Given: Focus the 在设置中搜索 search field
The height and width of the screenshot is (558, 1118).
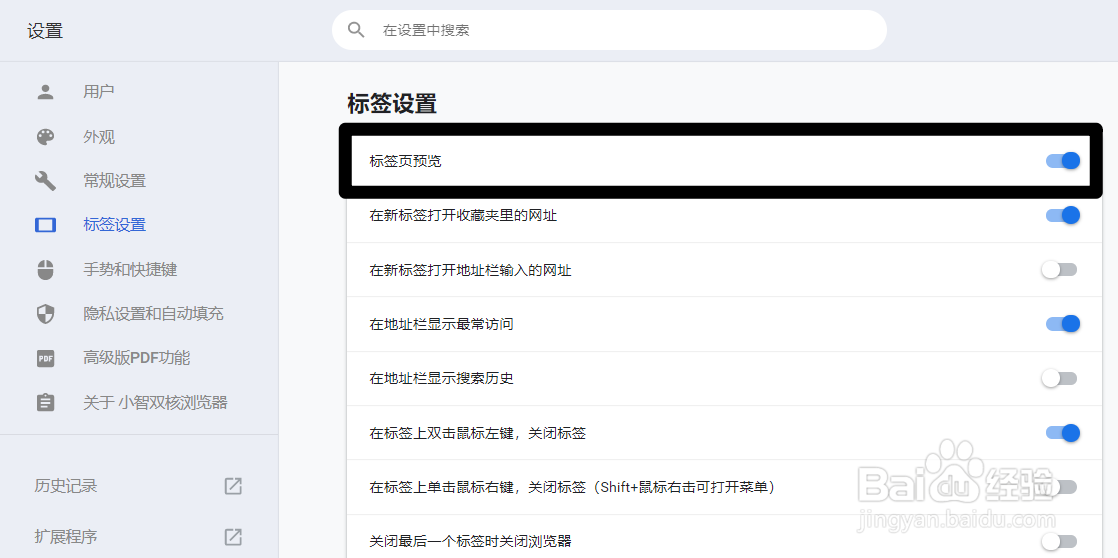Looking at the screenshot, I should click(x=620, y=30).
